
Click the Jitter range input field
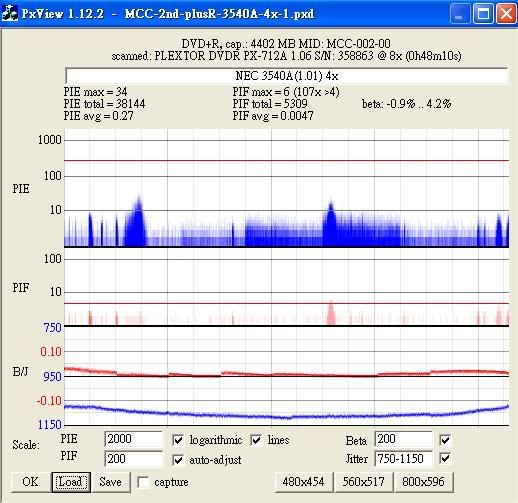click(x=404, y=459)
